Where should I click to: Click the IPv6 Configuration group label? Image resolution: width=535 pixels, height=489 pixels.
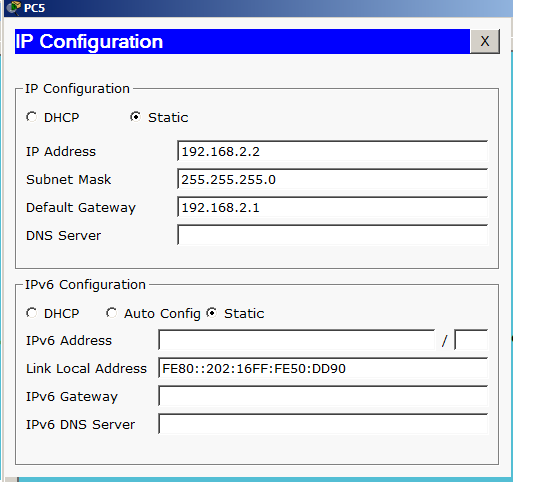pos(85,285)
